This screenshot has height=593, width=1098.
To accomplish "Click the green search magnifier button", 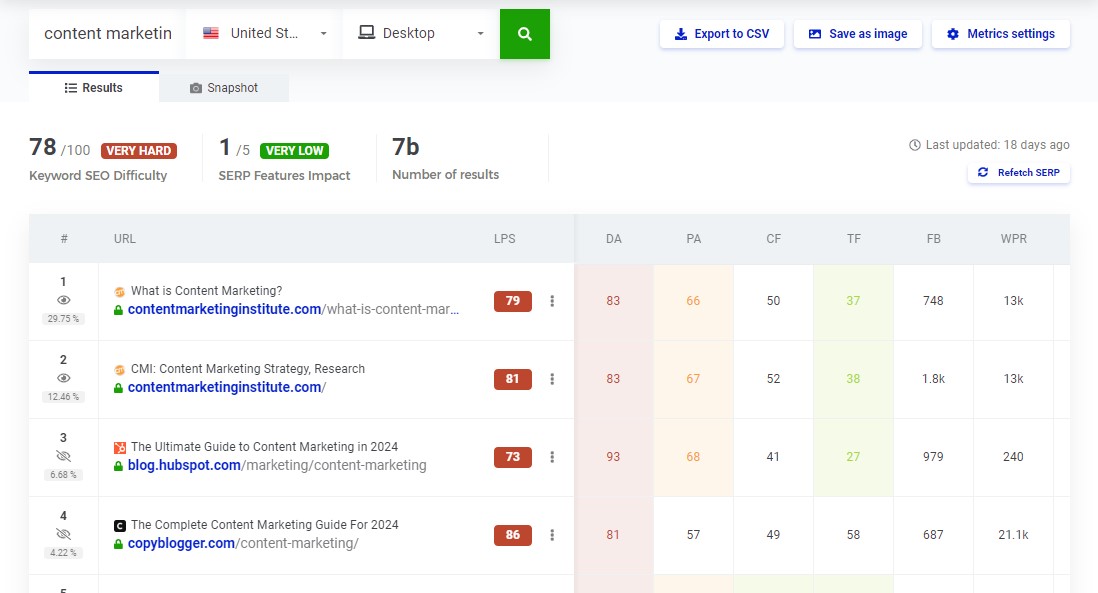I will (524, 34).
